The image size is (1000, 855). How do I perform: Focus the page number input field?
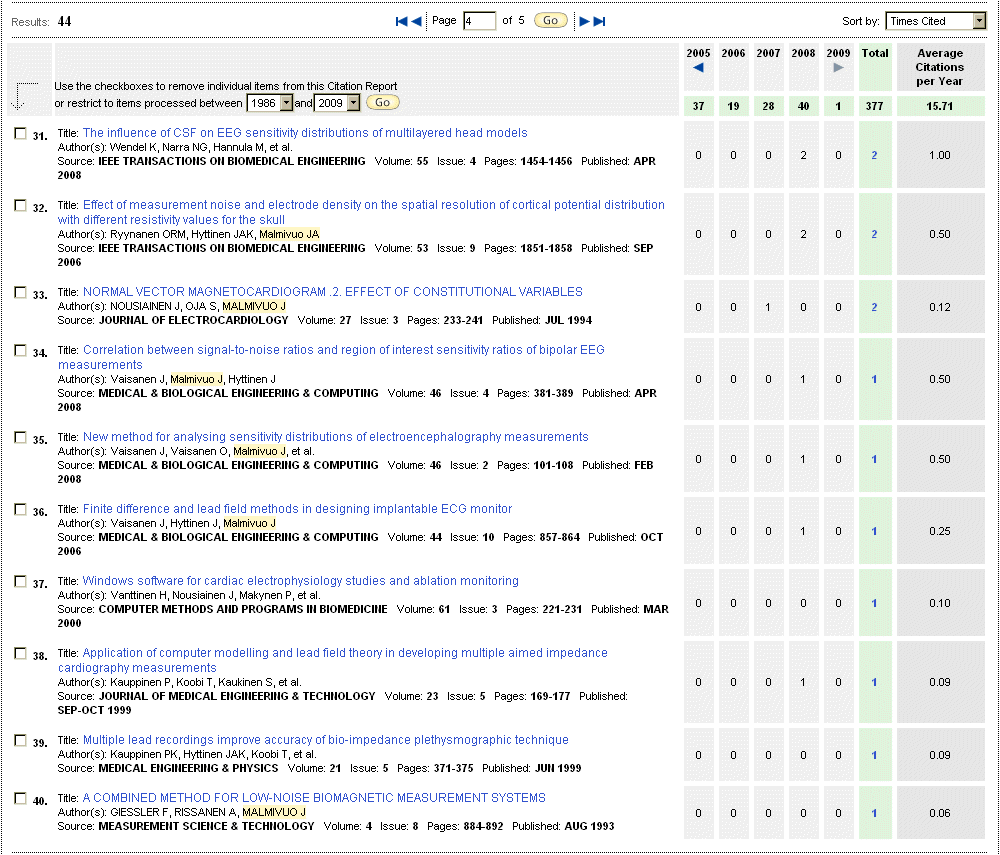pyautogui.click(x=479, y=21)
